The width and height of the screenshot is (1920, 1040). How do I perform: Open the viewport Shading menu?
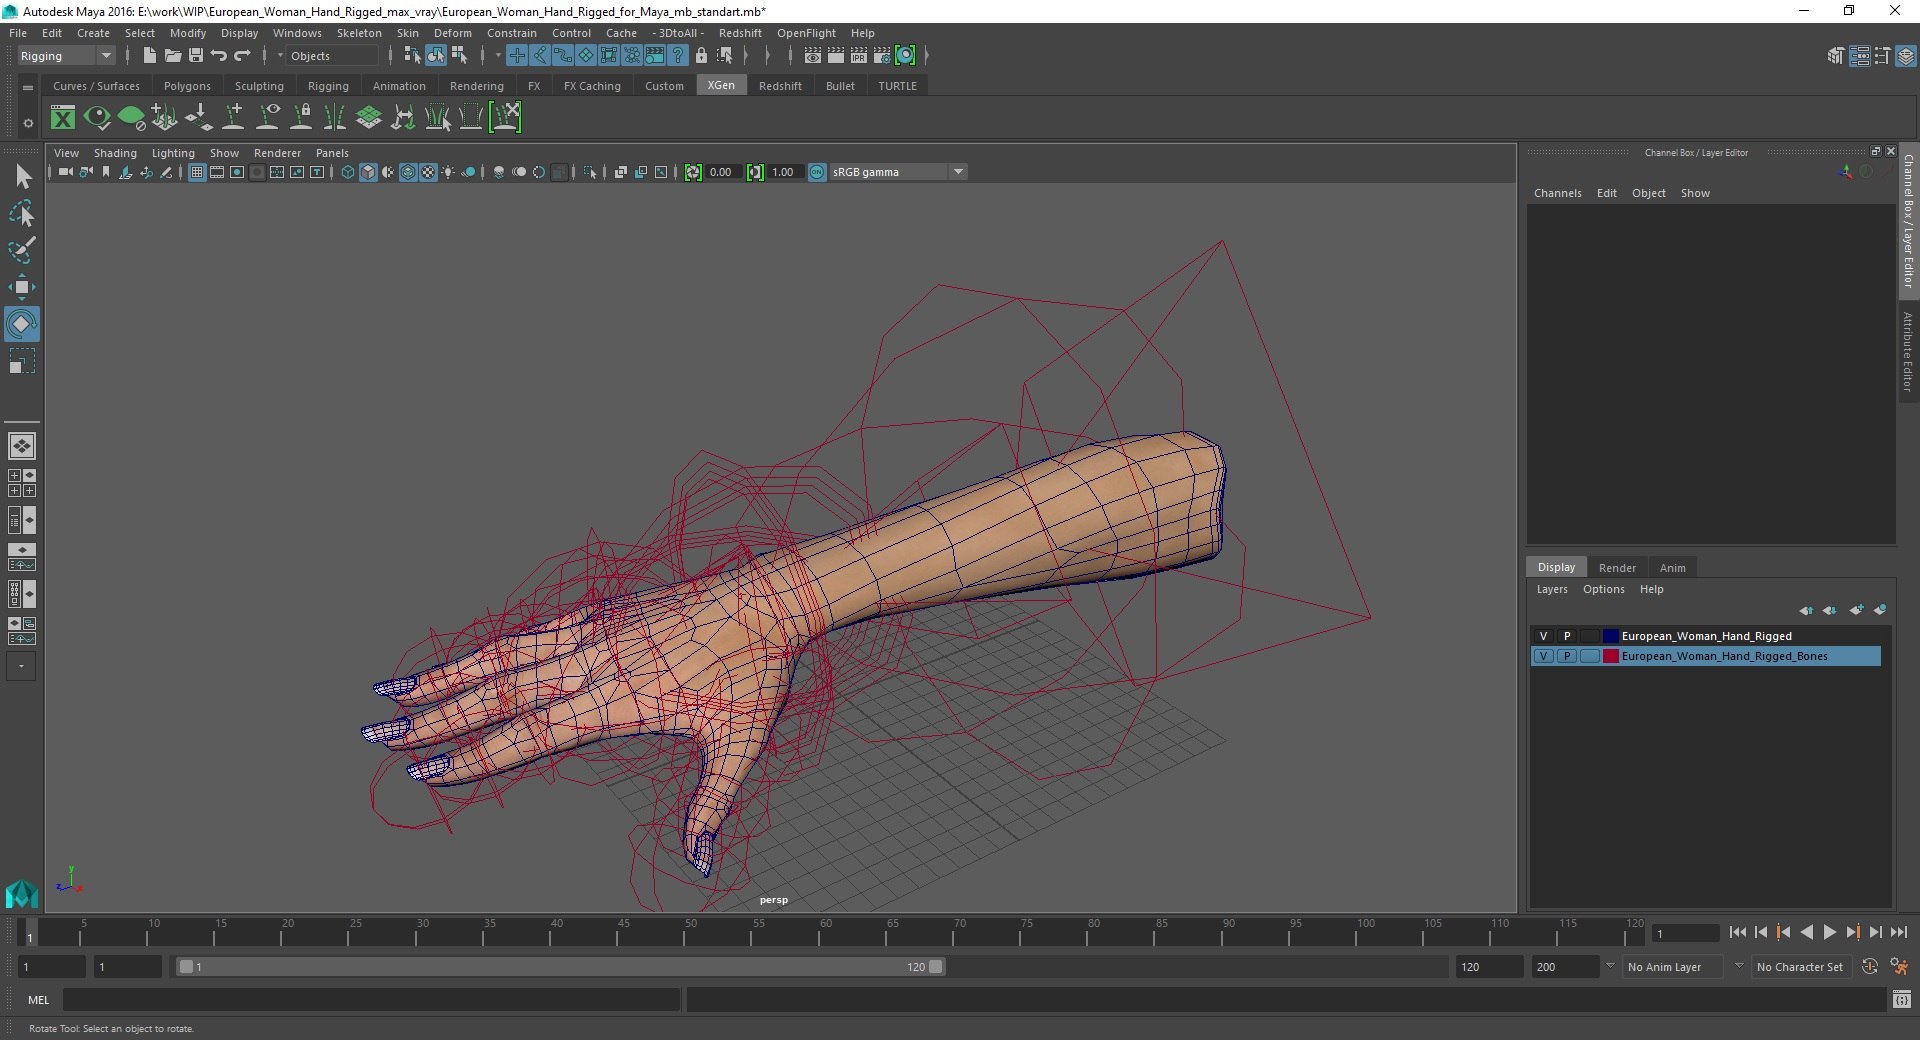(x=115, y=153)
